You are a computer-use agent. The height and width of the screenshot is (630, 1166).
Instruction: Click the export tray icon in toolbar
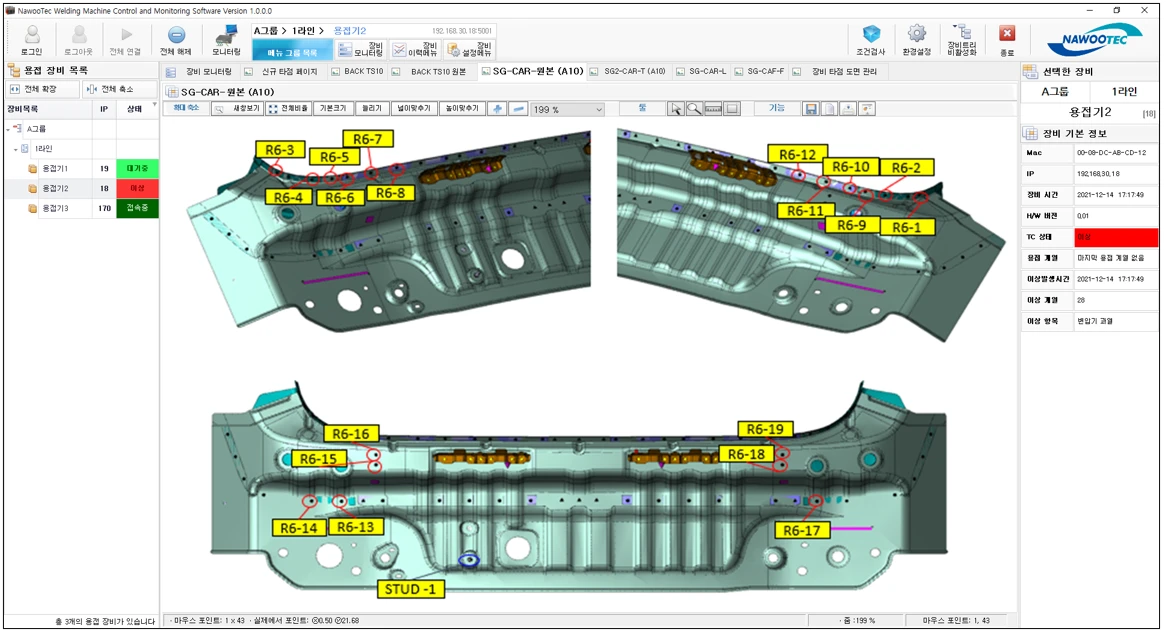click(848, 109)
